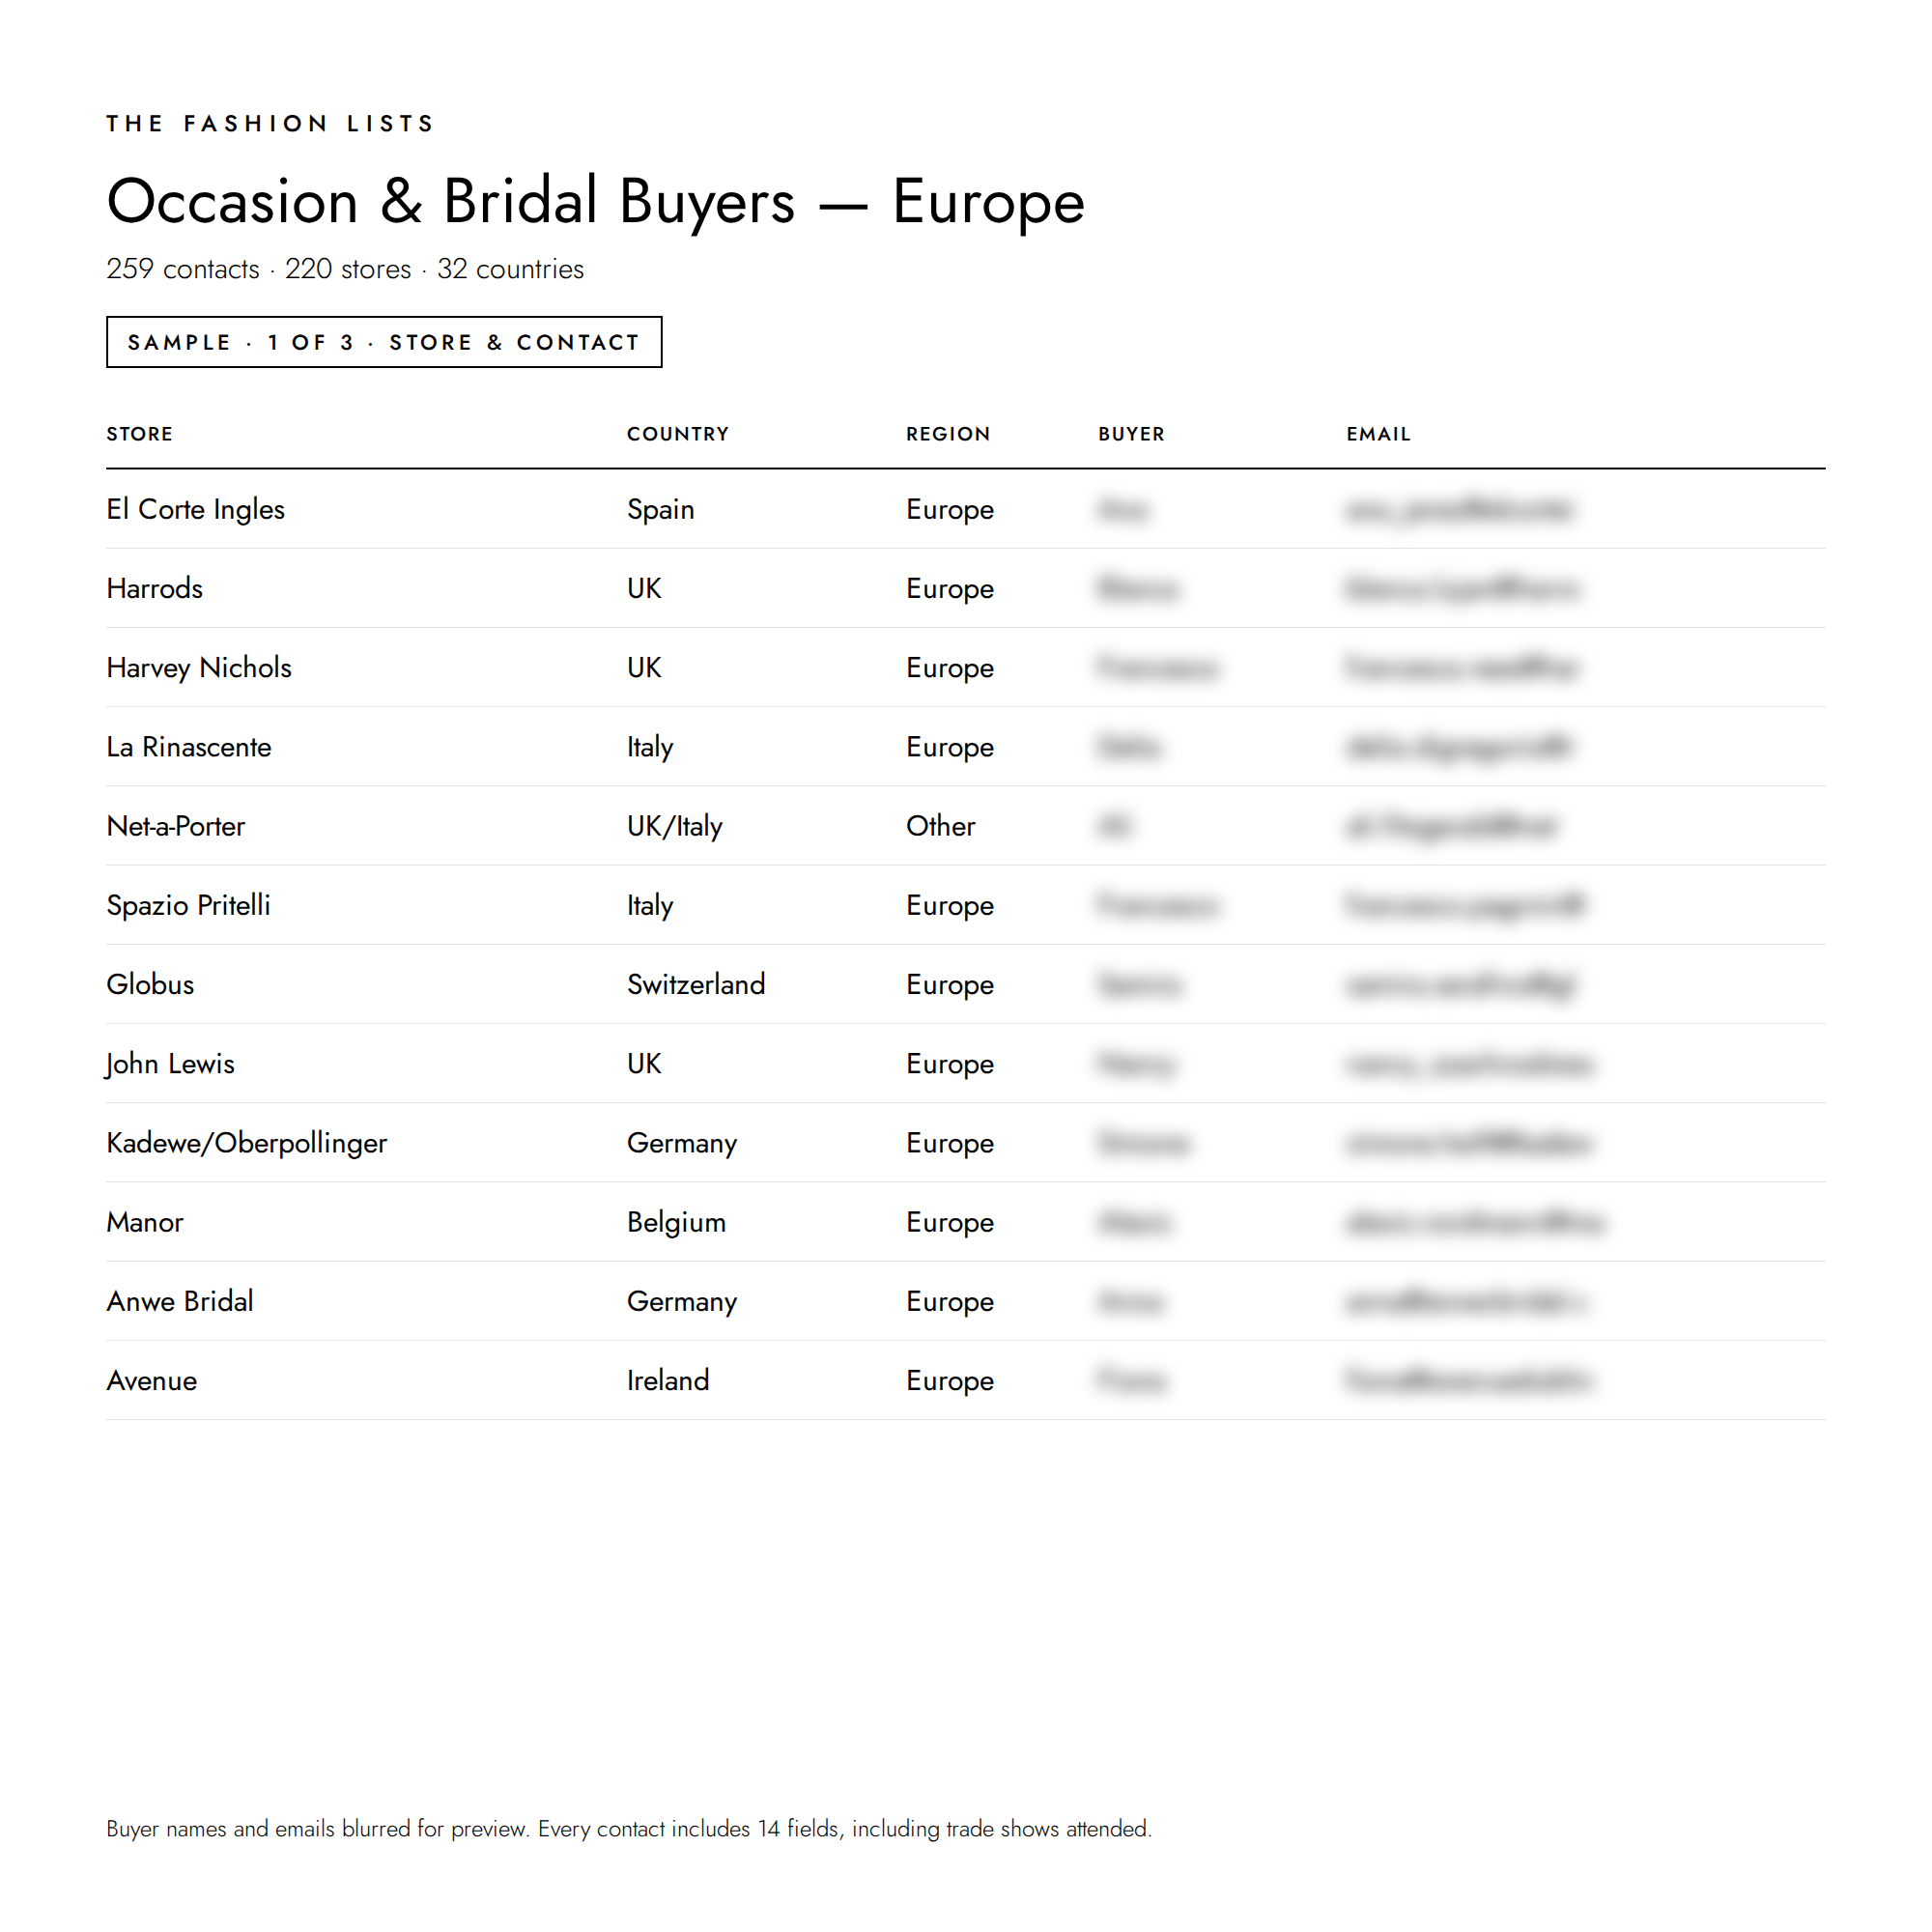1932x1932 pixels.
Task: Select the Anwe Bridal store cell
Action: pos(180,1301)
